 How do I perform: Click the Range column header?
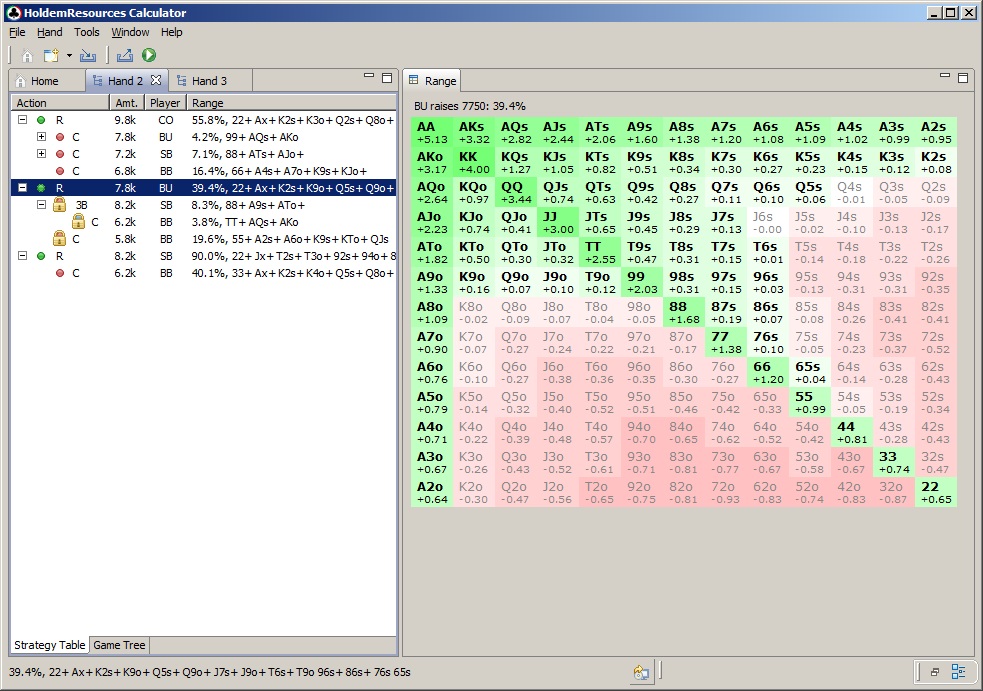coord(291,103)
